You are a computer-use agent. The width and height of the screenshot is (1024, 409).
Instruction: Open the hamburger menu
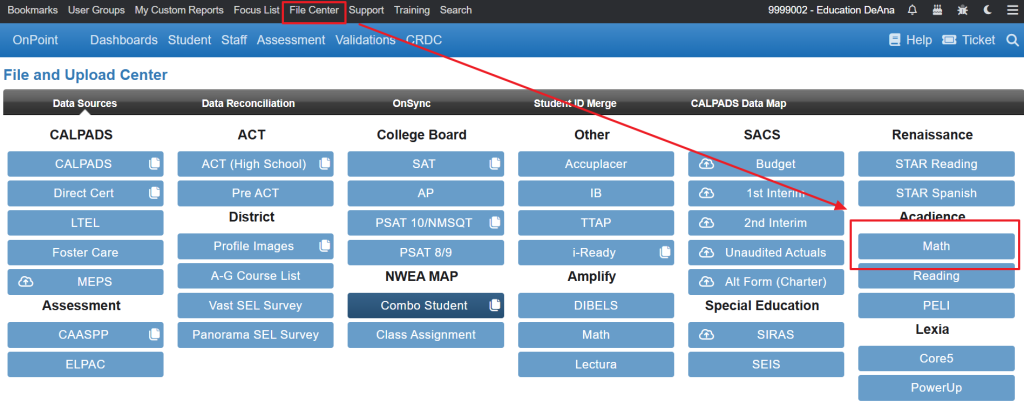[x=1011, y=10]
